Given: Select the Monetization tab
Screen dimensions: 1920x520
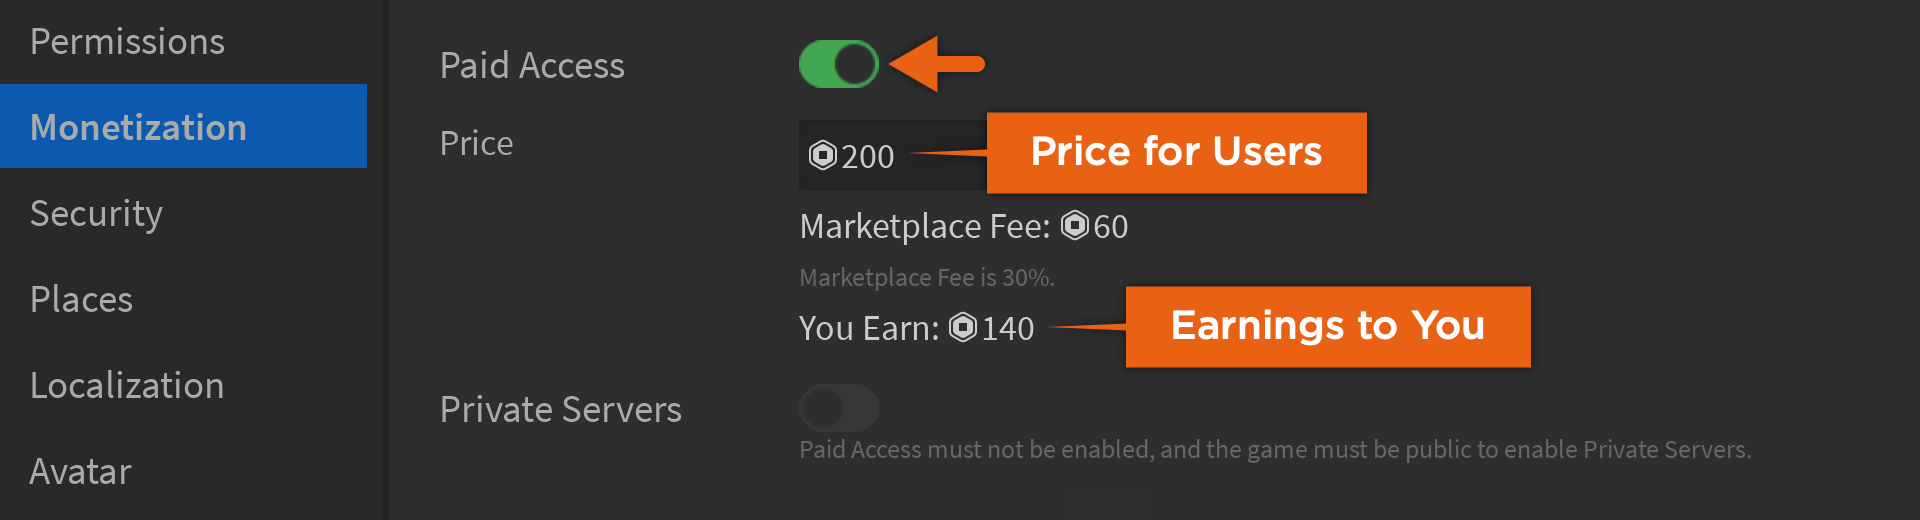Looking at the screenshot, I should click(x=183, y=126).
